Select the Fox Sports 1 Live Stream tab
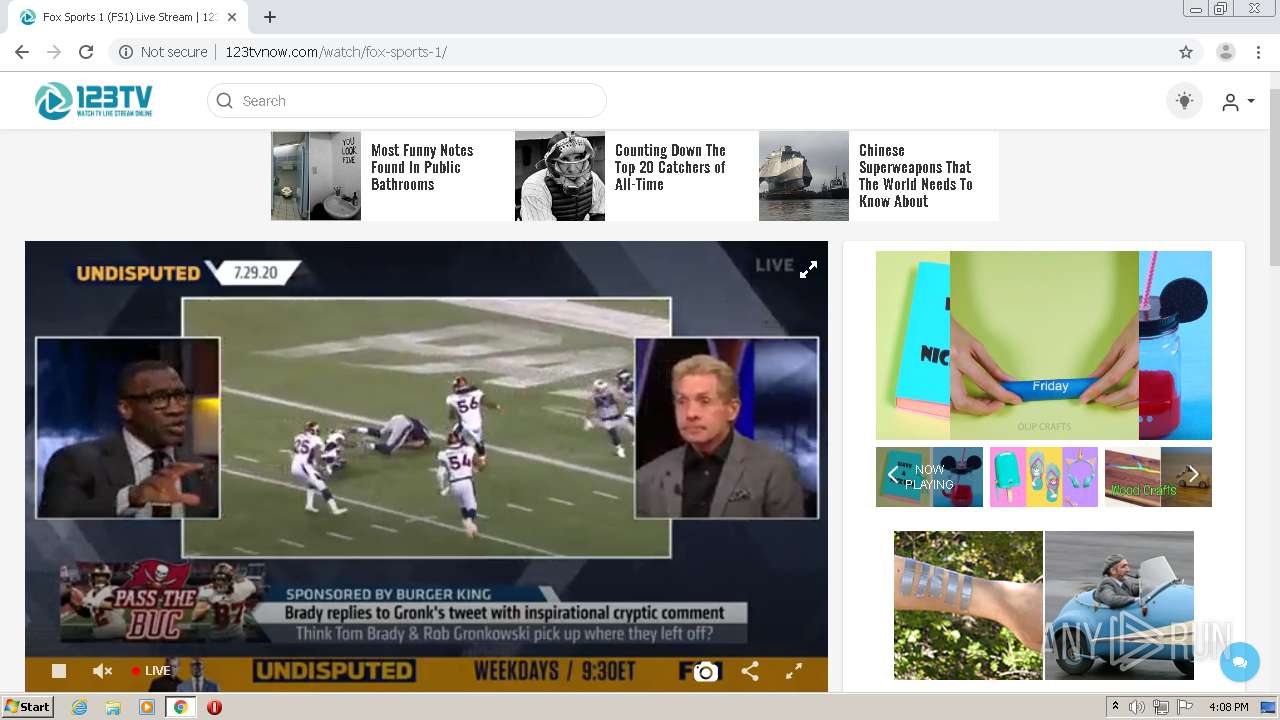Screen dimensions: 1280x720 (x=128, y=17)
